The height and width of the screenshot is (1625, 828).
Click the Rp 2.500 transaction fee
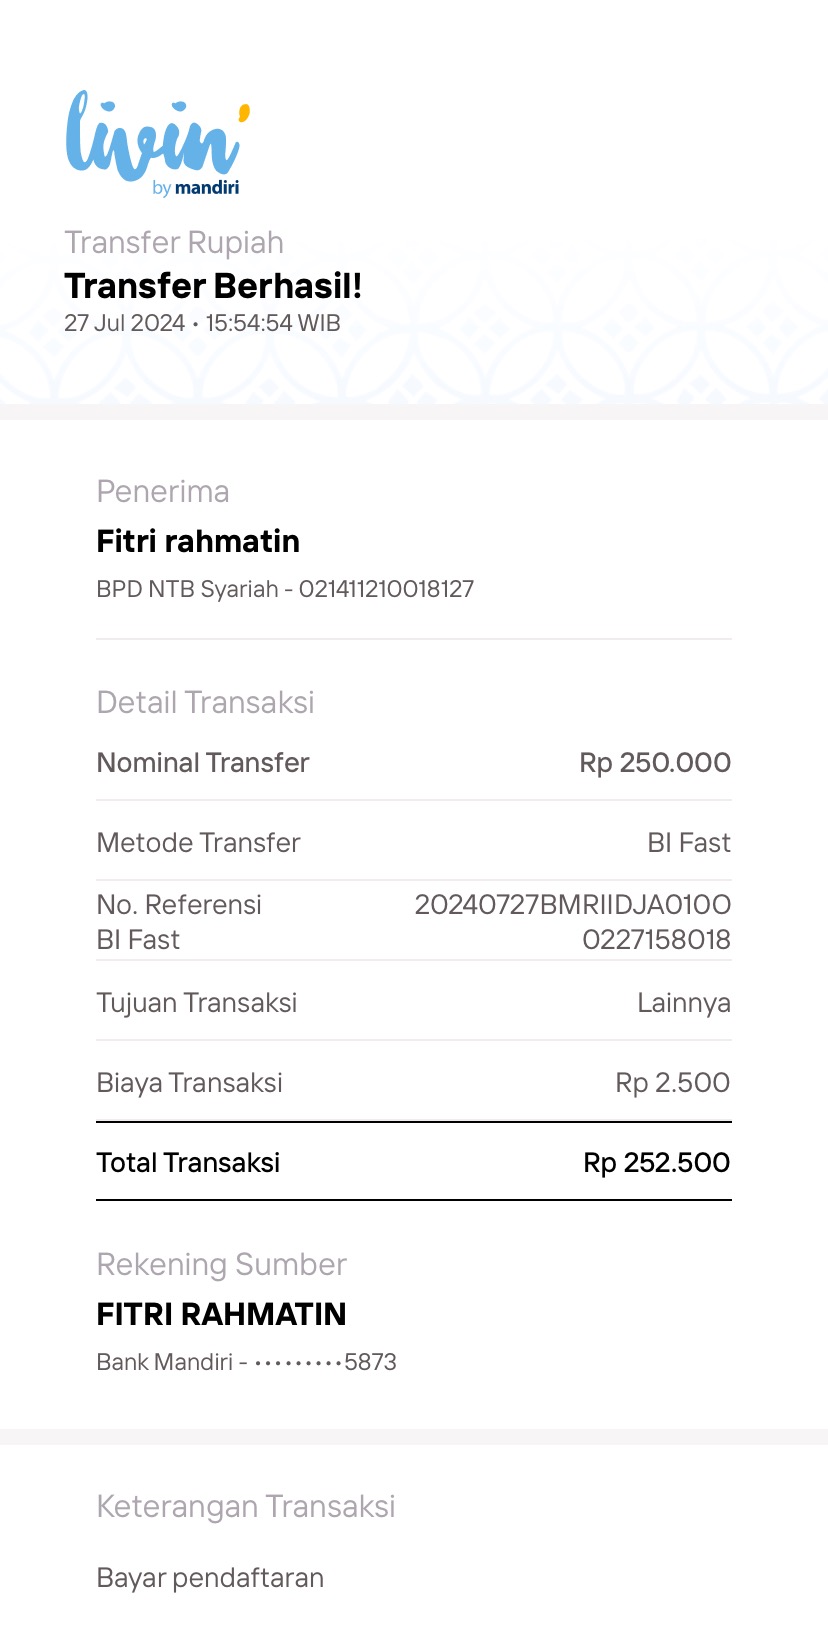(x=672, y=1083)
